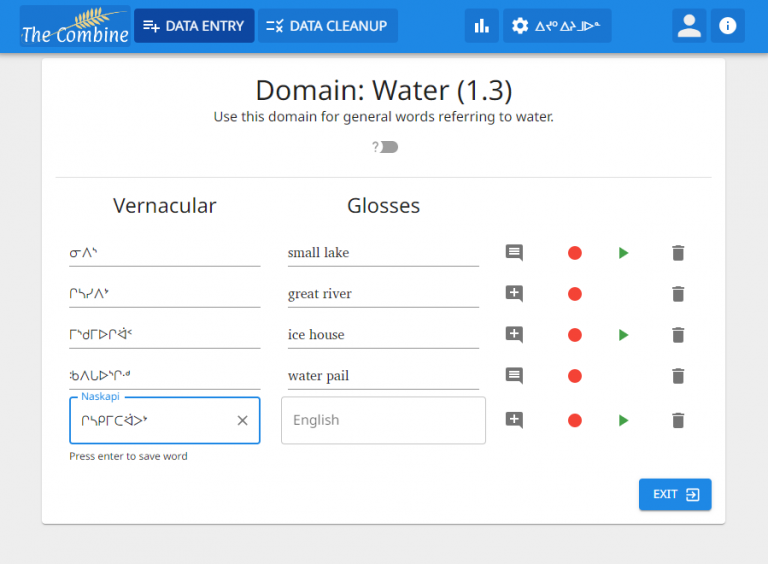Delete the 'ice house' entry
The height and width of the screenshot is (564, 768).
pyautogui.click(x=678, y=335)
